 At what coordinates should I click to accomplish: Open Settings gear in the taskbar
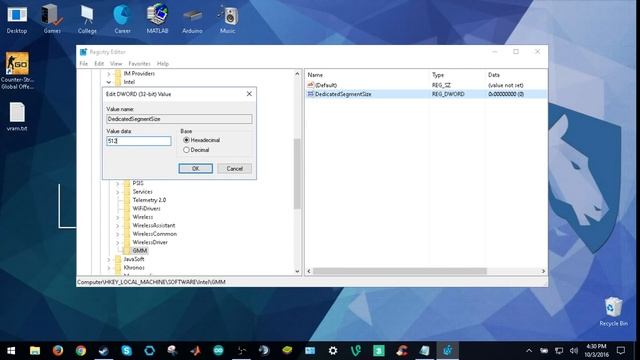pyautogui.click(x=333, y=351)
